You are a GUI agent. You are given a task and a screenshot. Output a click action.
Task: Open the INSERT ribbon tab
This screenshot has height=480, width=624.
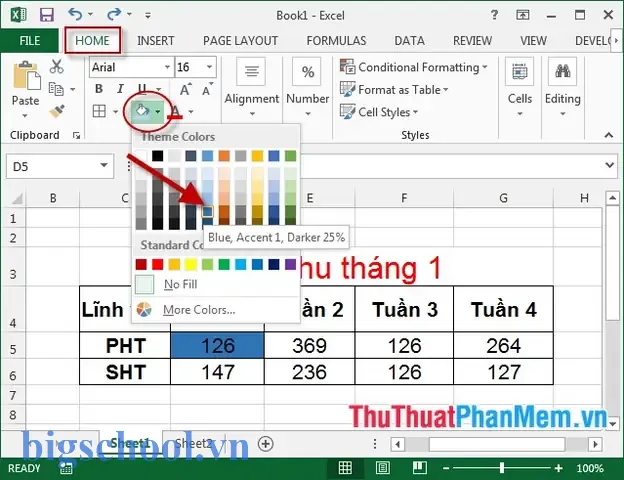coord(155,41)
